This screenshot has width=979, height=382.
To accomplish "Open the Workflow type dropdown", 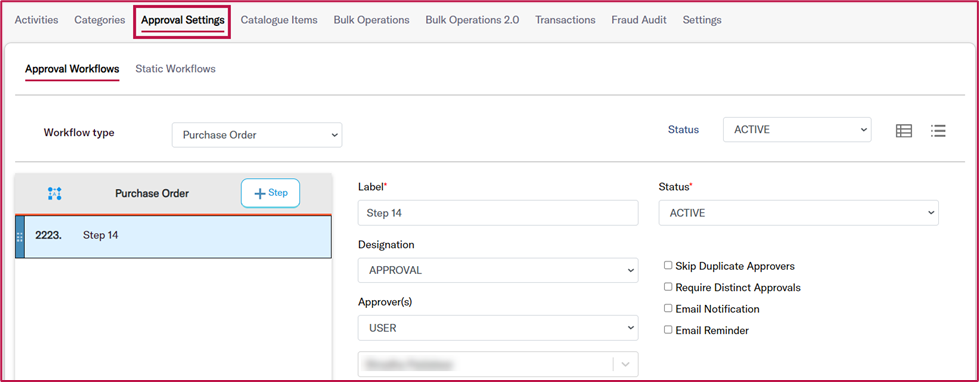I will (x=257, y=135).
